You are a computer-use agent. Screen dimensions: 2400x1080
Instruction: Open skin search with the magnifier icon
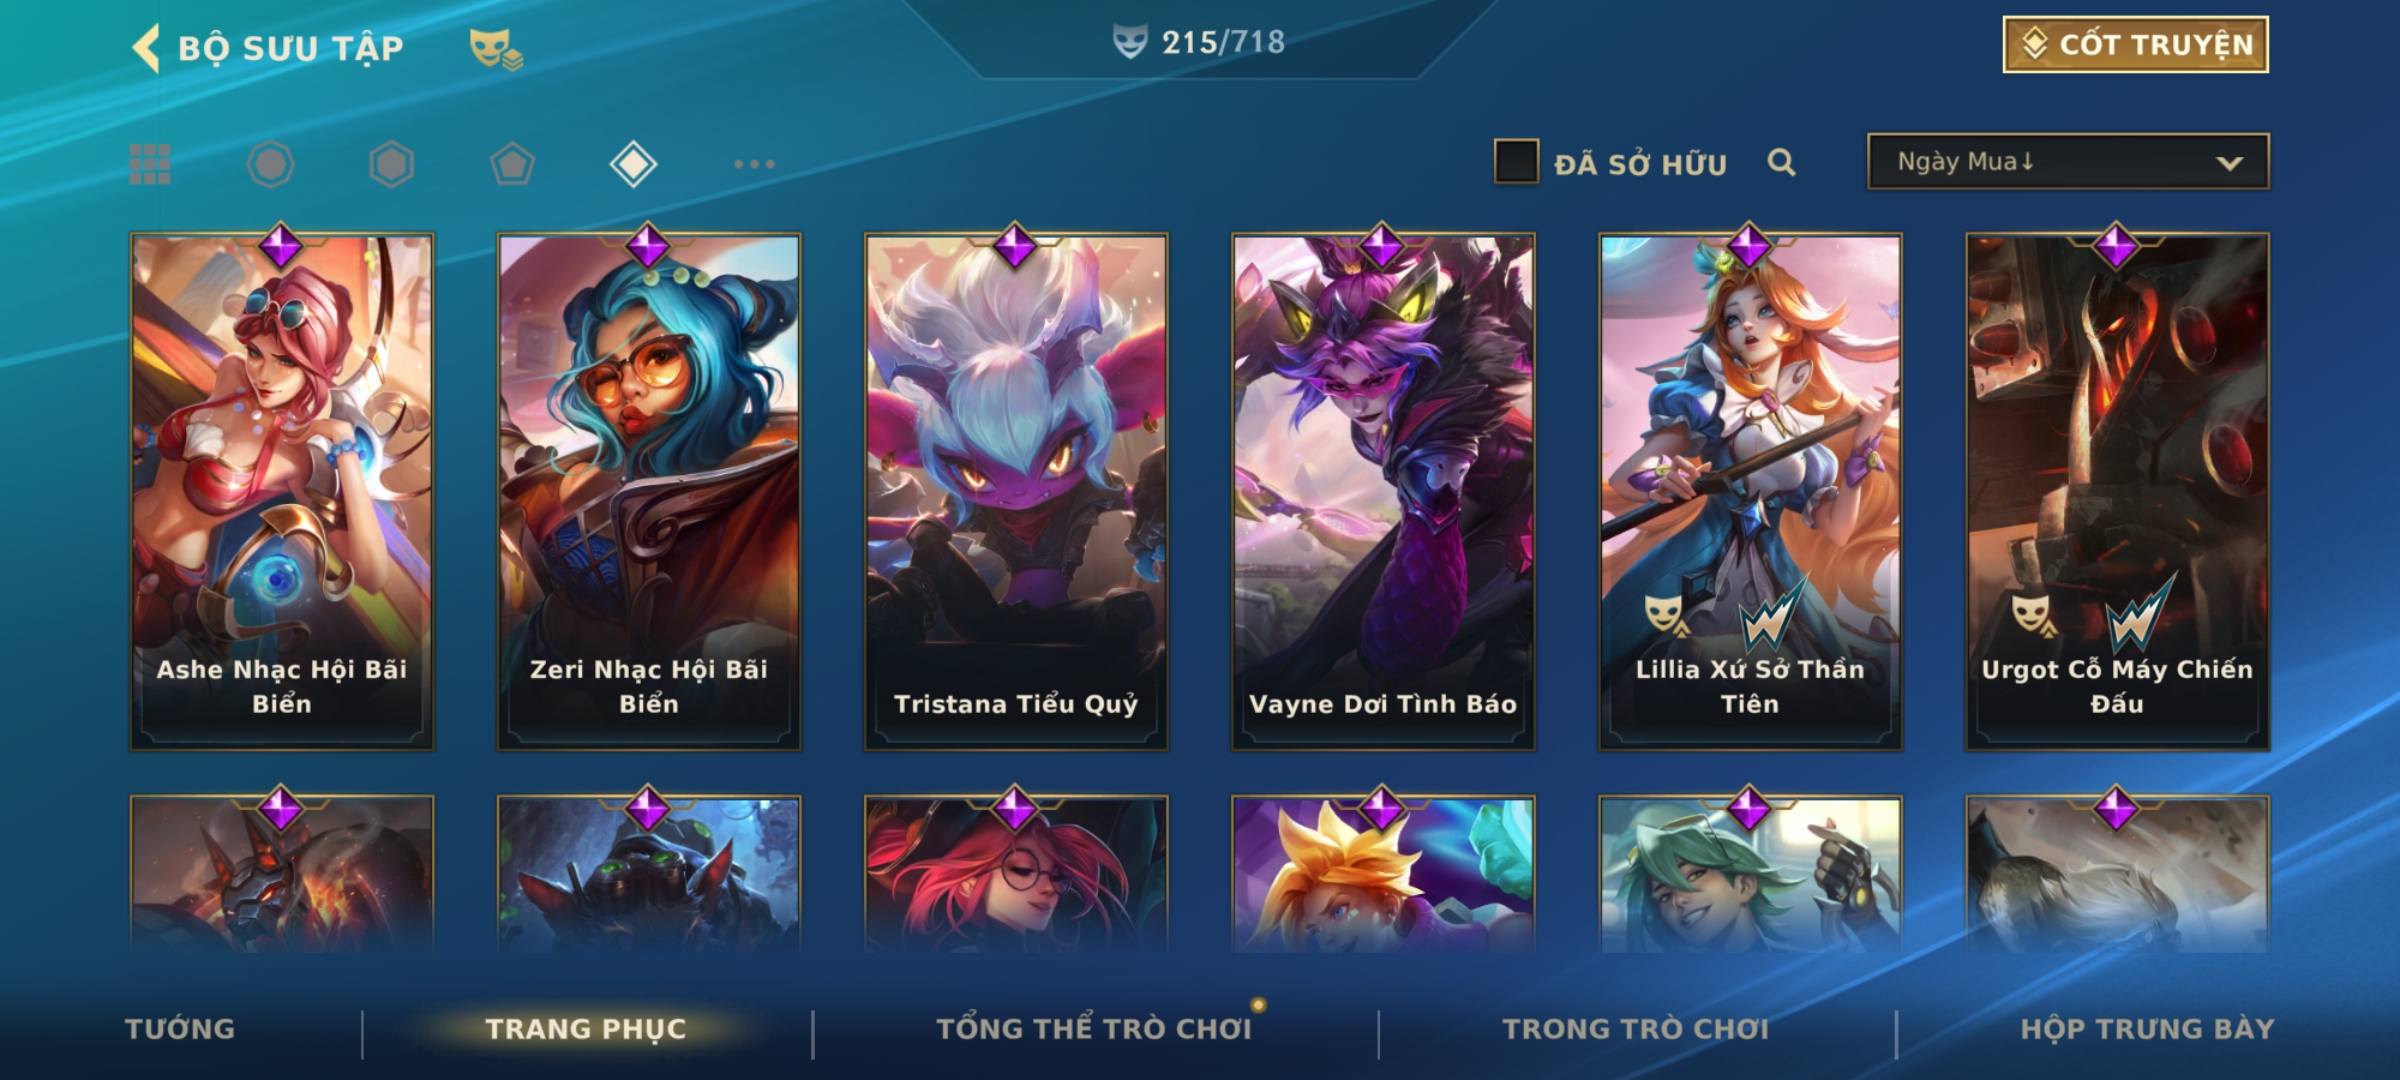click(x=1781, y=162)
